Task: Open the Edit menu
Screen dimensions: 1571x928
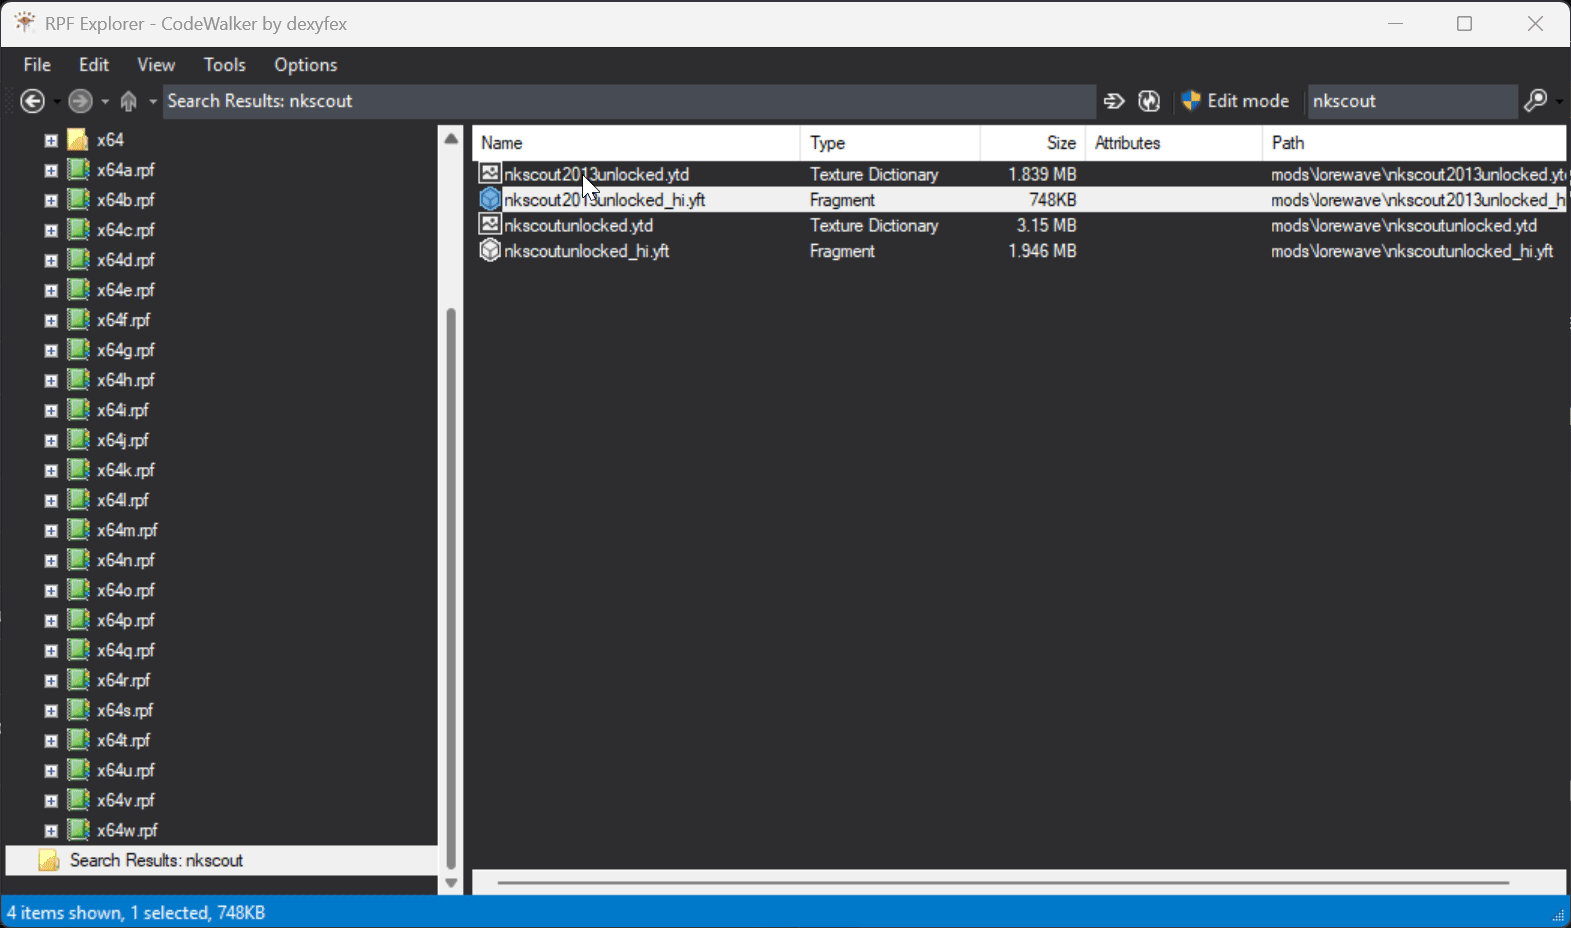Action: (94, 65)
